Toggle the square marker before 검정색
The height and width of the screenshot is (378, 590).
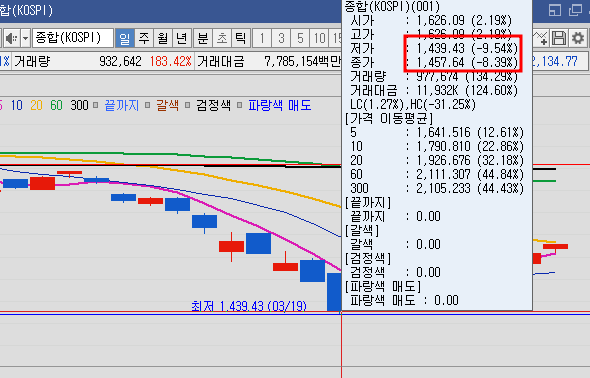187,105
